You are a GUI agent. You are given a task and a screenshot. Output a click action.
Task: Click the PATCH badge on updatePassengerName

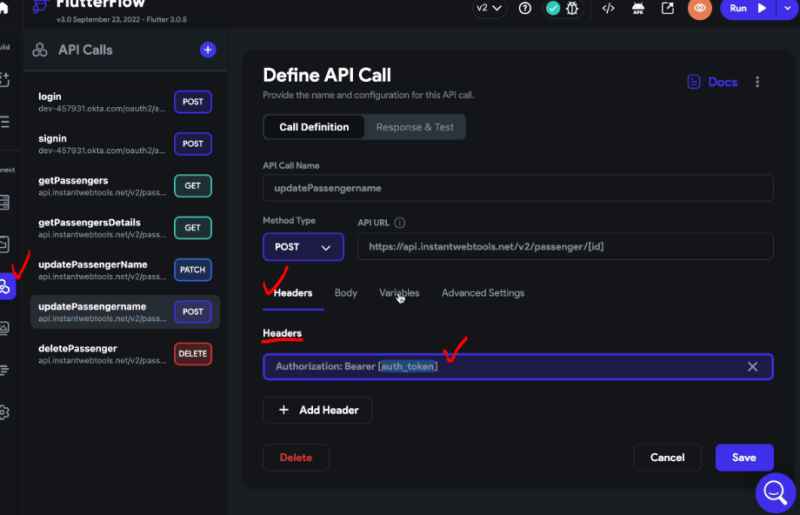[x=193, y=269]
